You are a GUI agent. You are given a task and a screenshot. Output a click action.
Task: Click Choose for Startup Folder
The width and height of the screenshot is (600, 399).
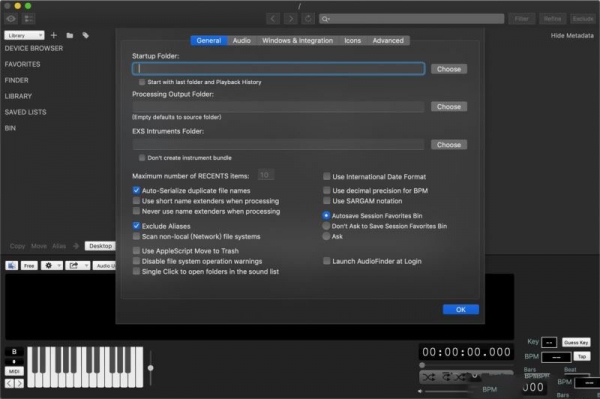click(x=449, y=69)
